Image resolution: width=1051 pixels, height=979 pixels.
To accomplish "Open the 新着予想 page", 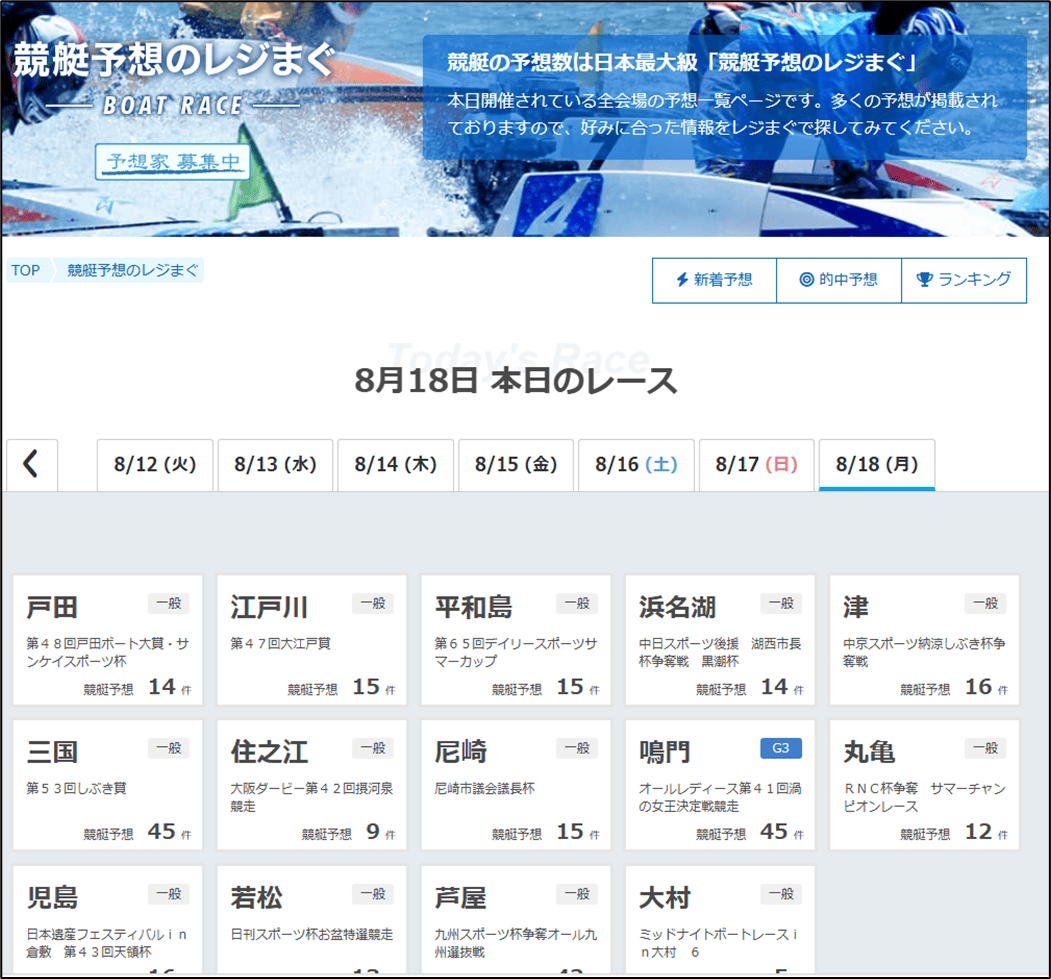I will coord(715,280).
